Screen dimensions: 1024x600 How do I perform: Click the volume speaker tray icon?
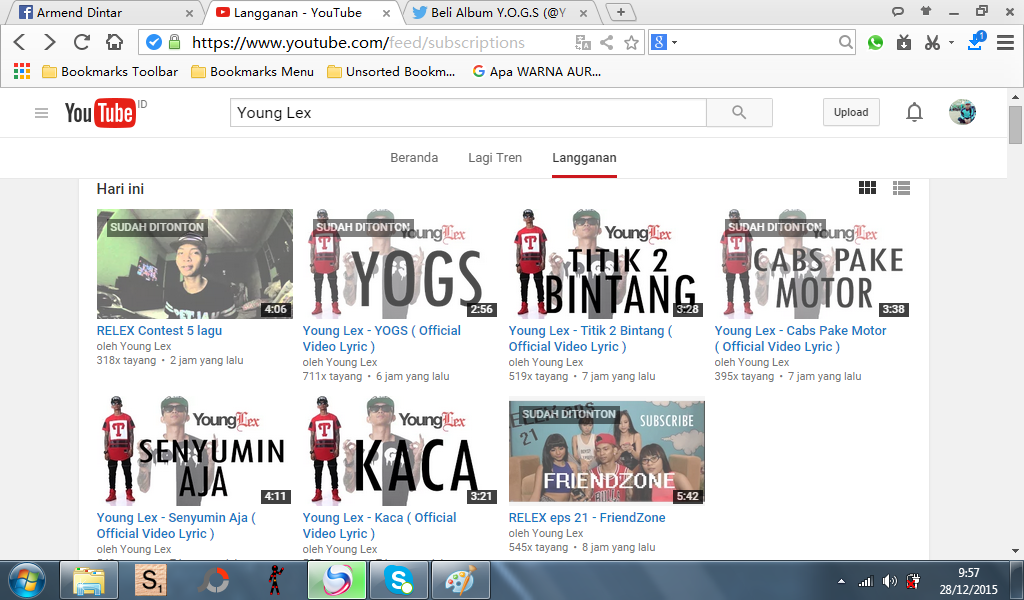tap(889, 581)
